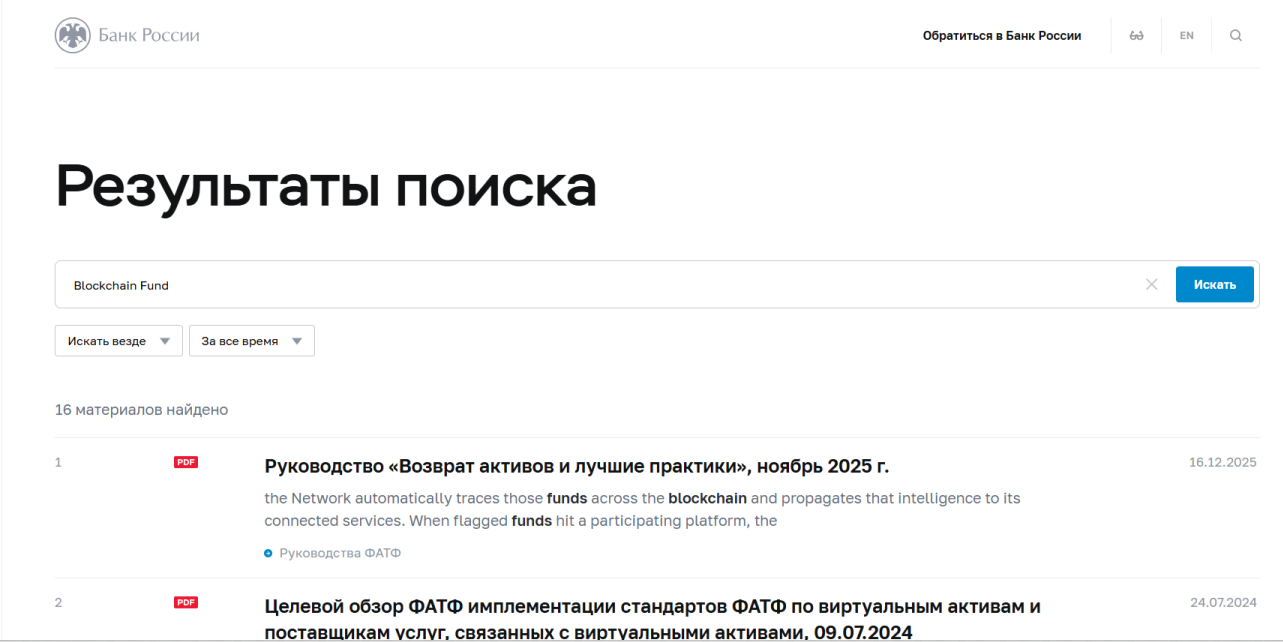The height and width of the screenshot is (642, 1283).
Task: Open result Руководство «Возврат активов и лучшие практики»
Action: tap(577, 466)
